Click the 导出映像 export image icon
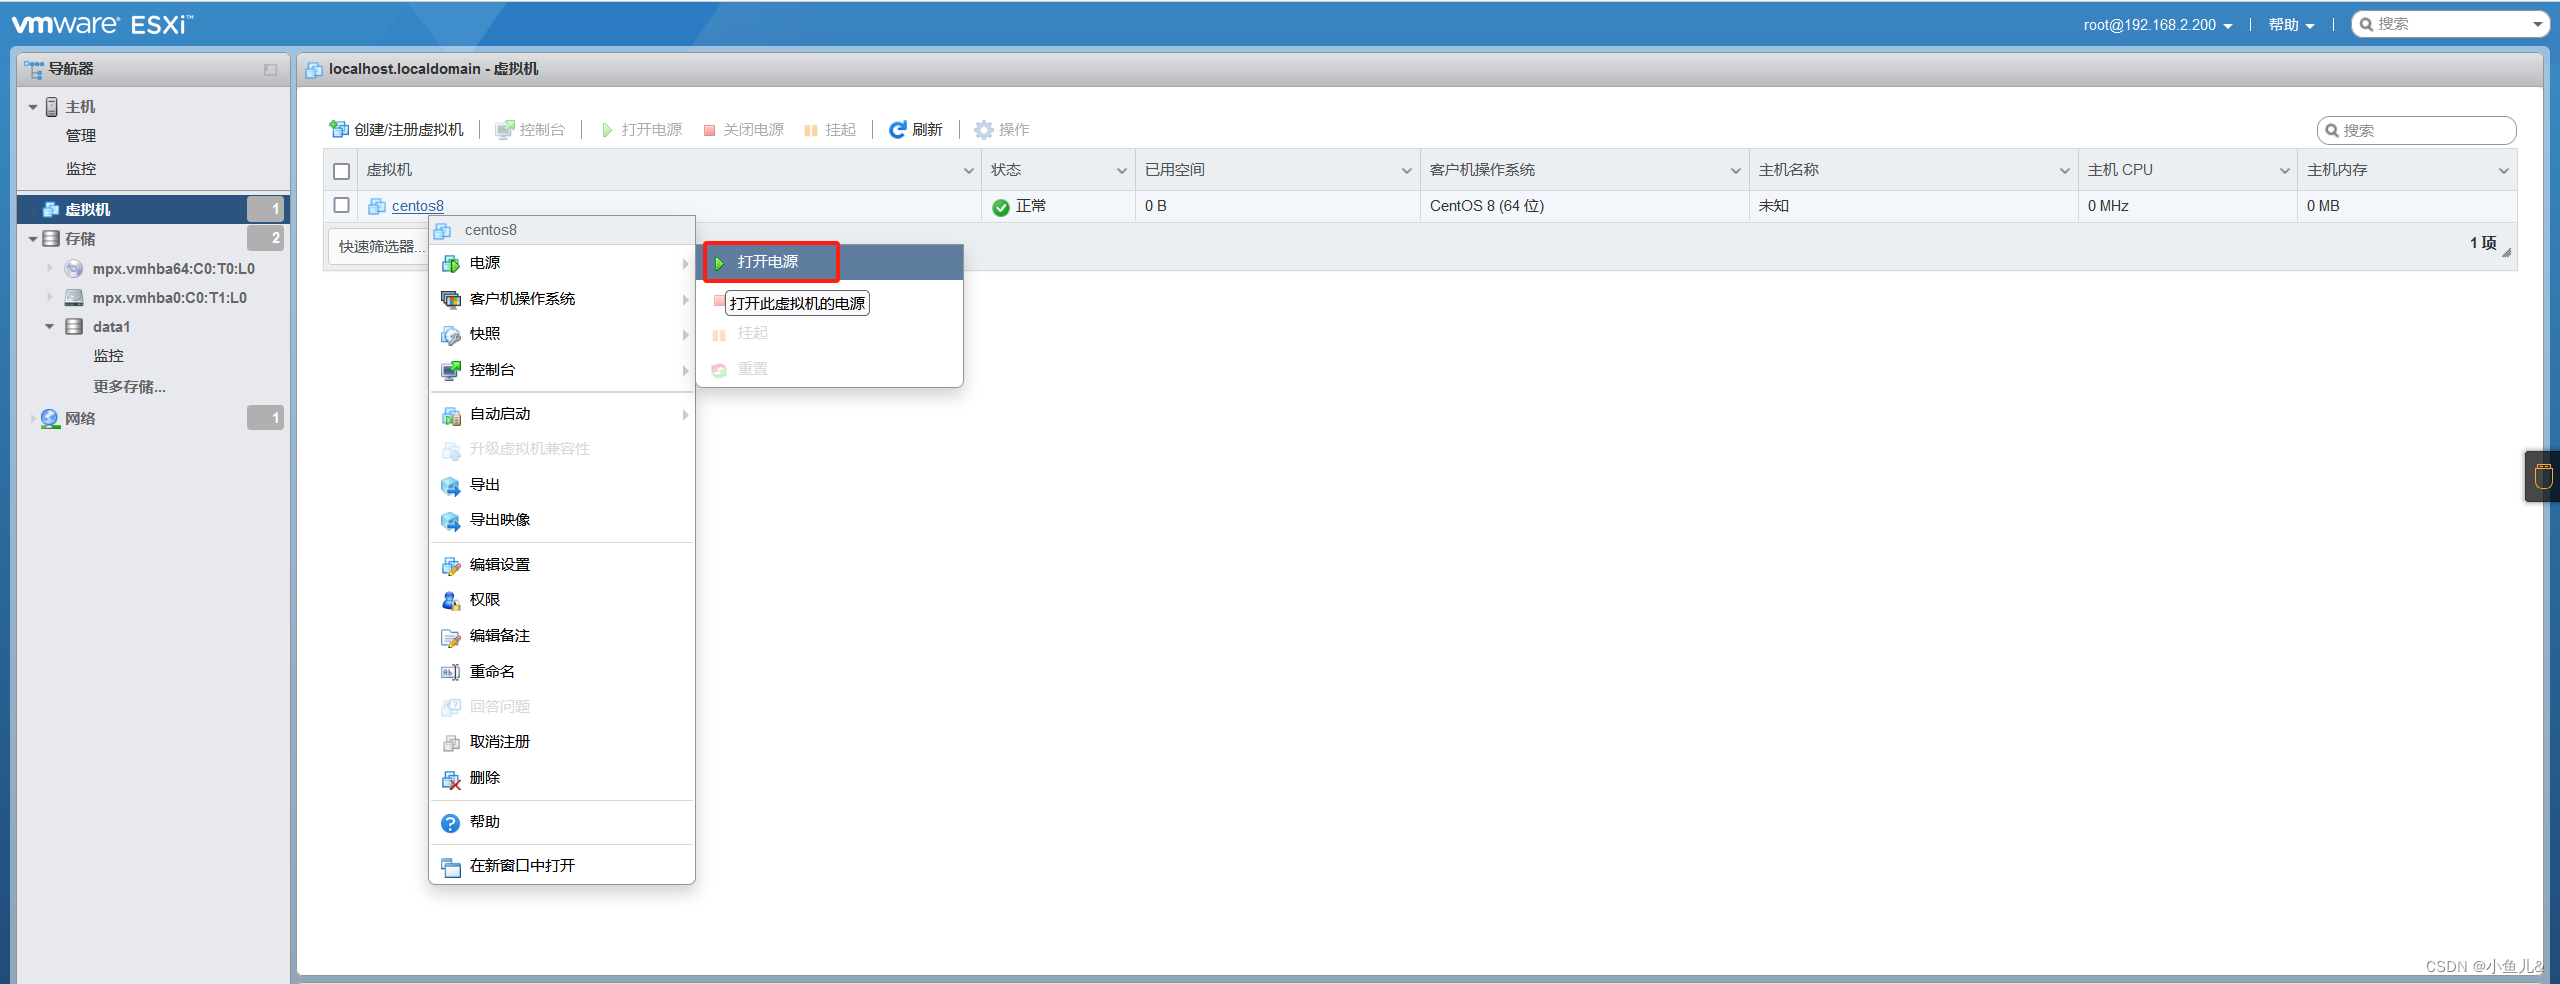Screen dimensions: 2560x984 pyautogui.click(x=451, y=521)
